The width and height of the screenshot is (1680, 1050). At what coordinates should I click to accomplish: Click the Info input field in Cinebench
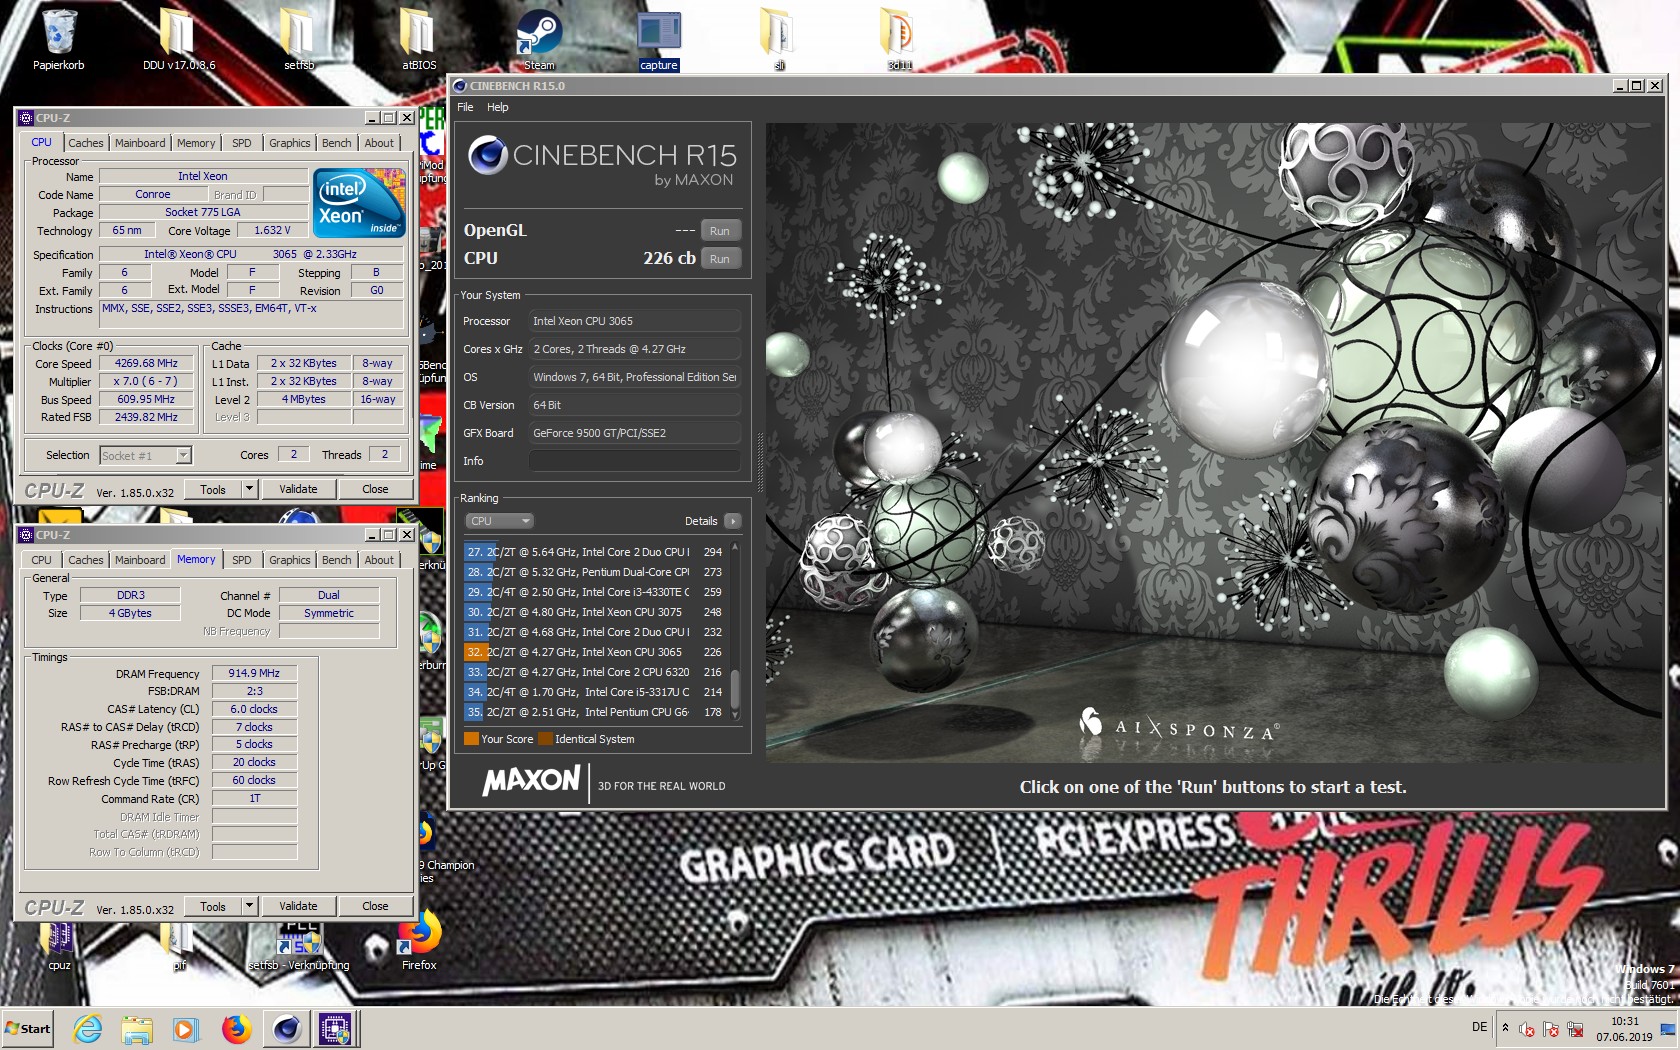634,461
